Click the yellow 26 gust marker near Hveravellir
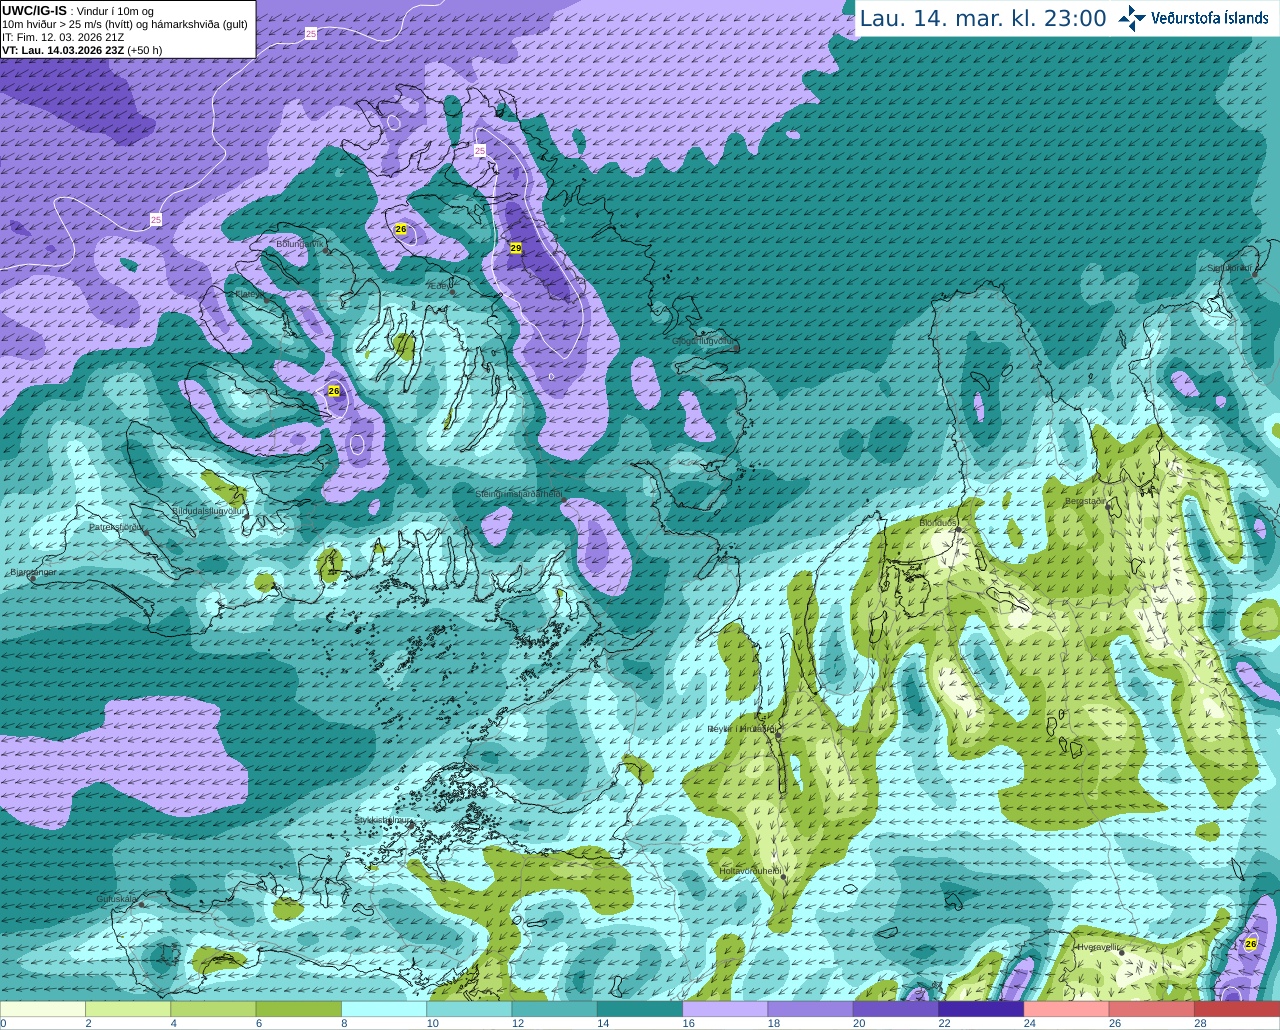The width and height of the screenshot is (1280, 1030). [x=1251, y=943]
